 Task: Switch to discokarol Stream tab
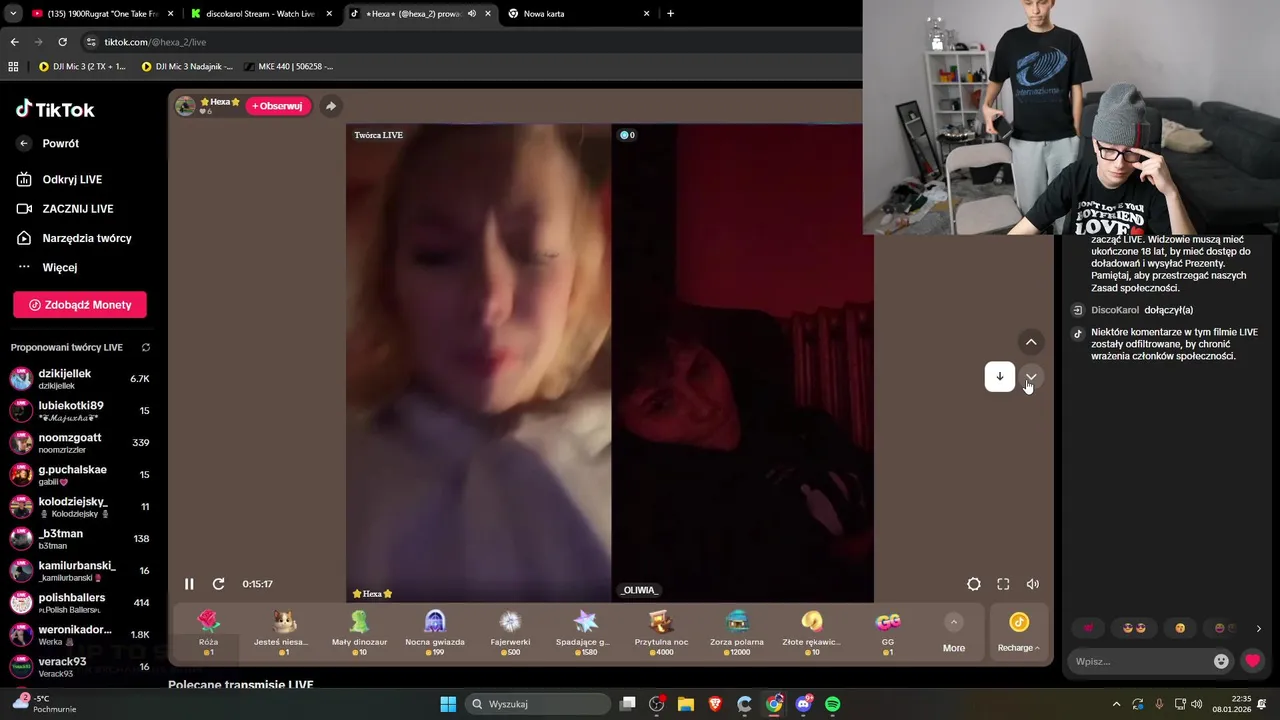pos(261,14)
